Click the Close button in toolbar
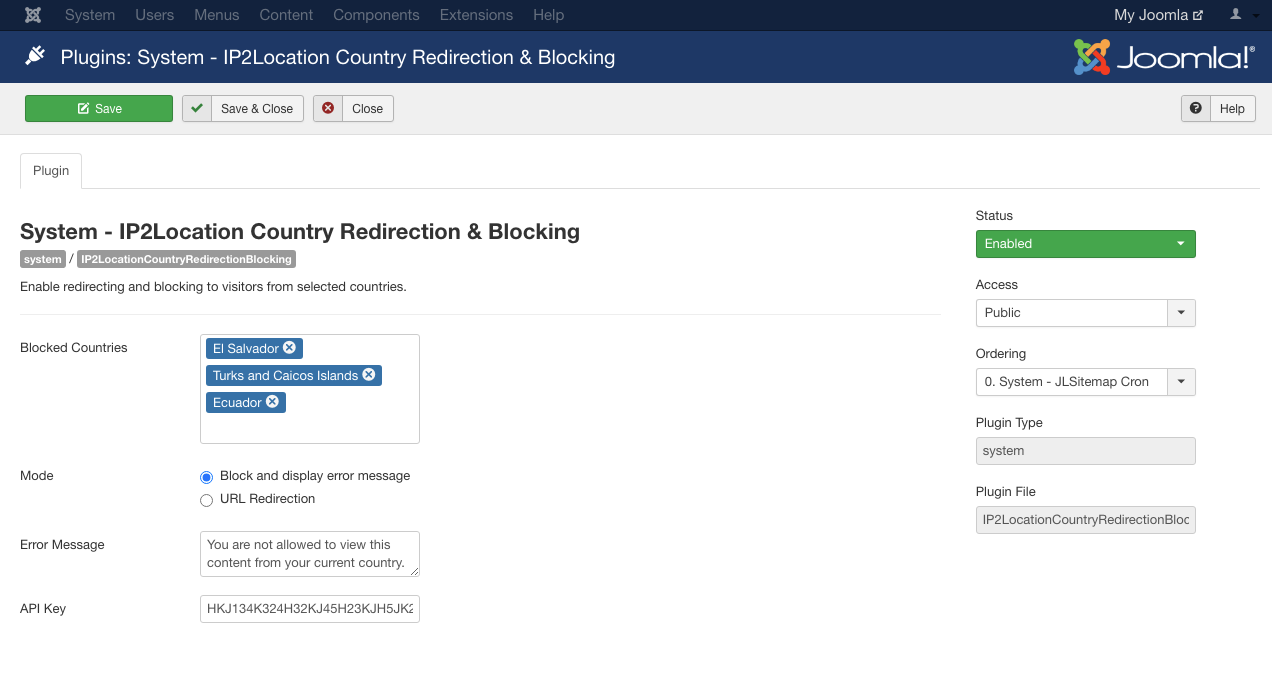This screenshot has height=680, width=1272. click(x=353, y=108)
